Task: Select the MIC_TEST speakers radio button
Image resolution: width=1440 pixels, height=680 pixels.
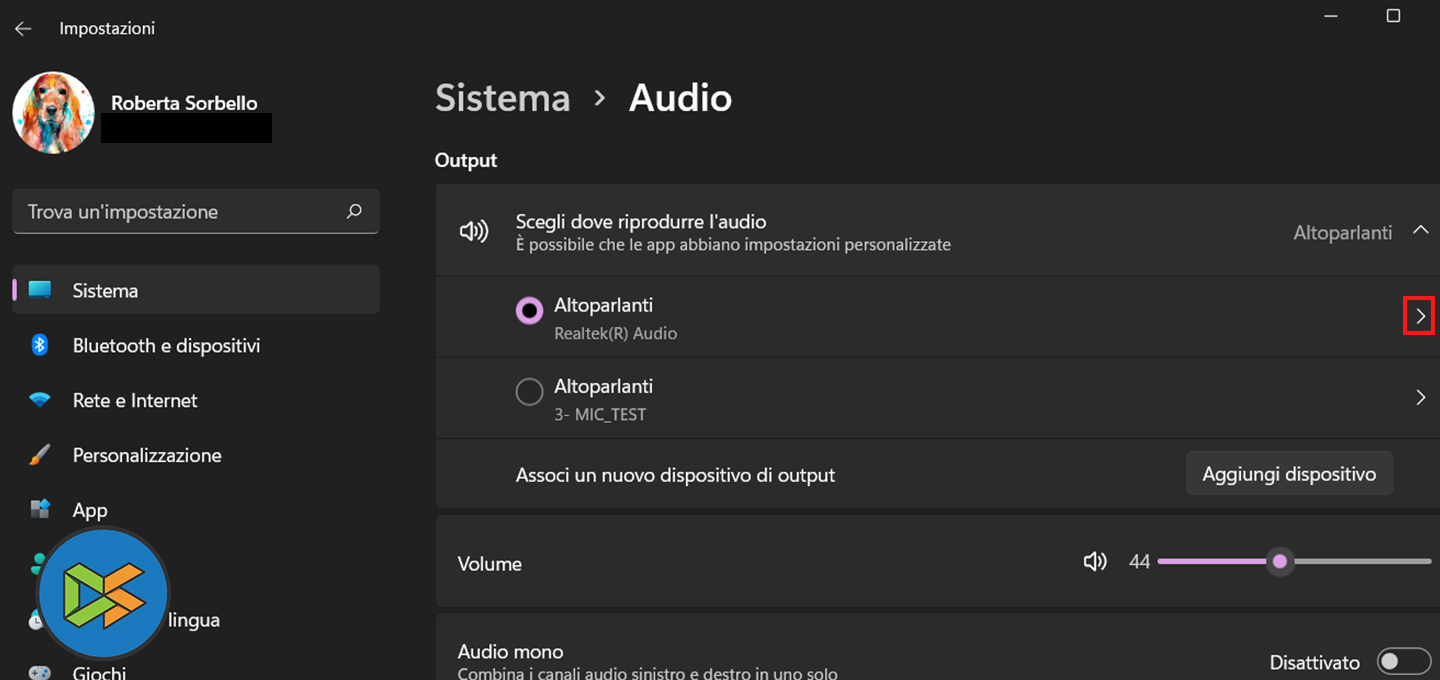Action: coord(529,392)
